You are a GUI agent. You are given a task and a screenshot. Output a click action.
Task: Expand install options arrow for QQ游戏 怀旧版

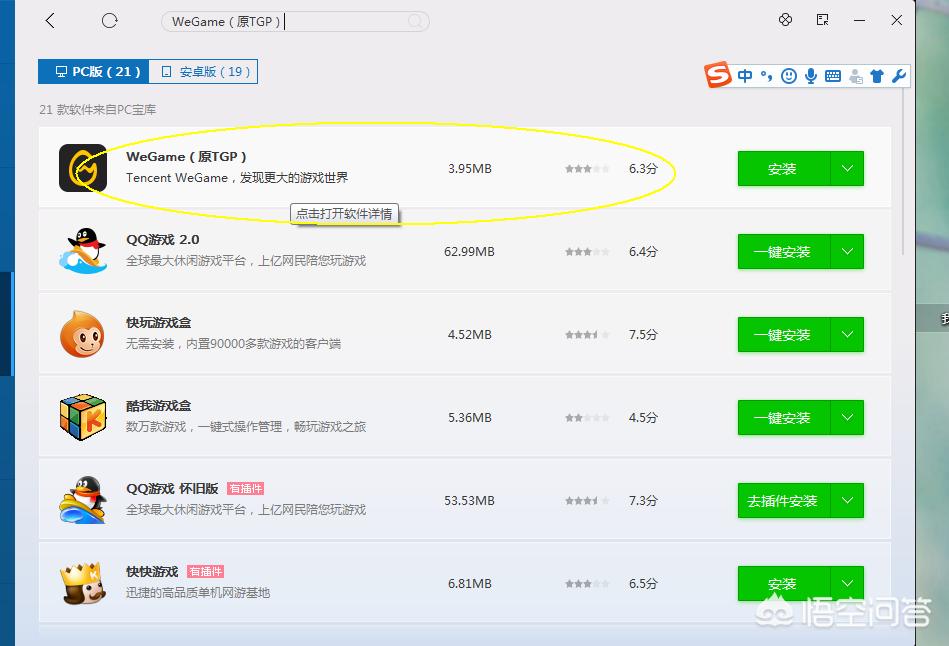[x=847, y=500]
